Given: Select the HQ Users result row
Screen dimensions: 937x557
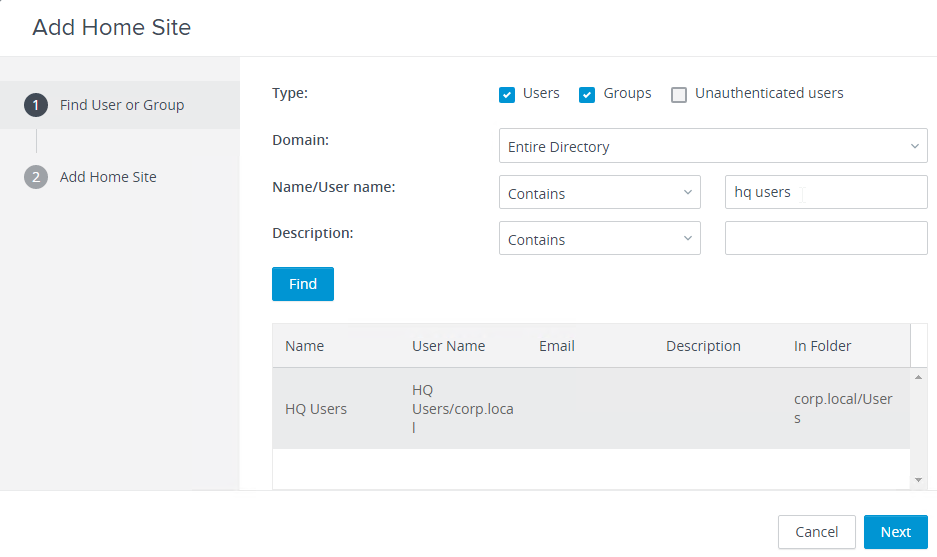Looking at the screenshot, I should point(591,408).
